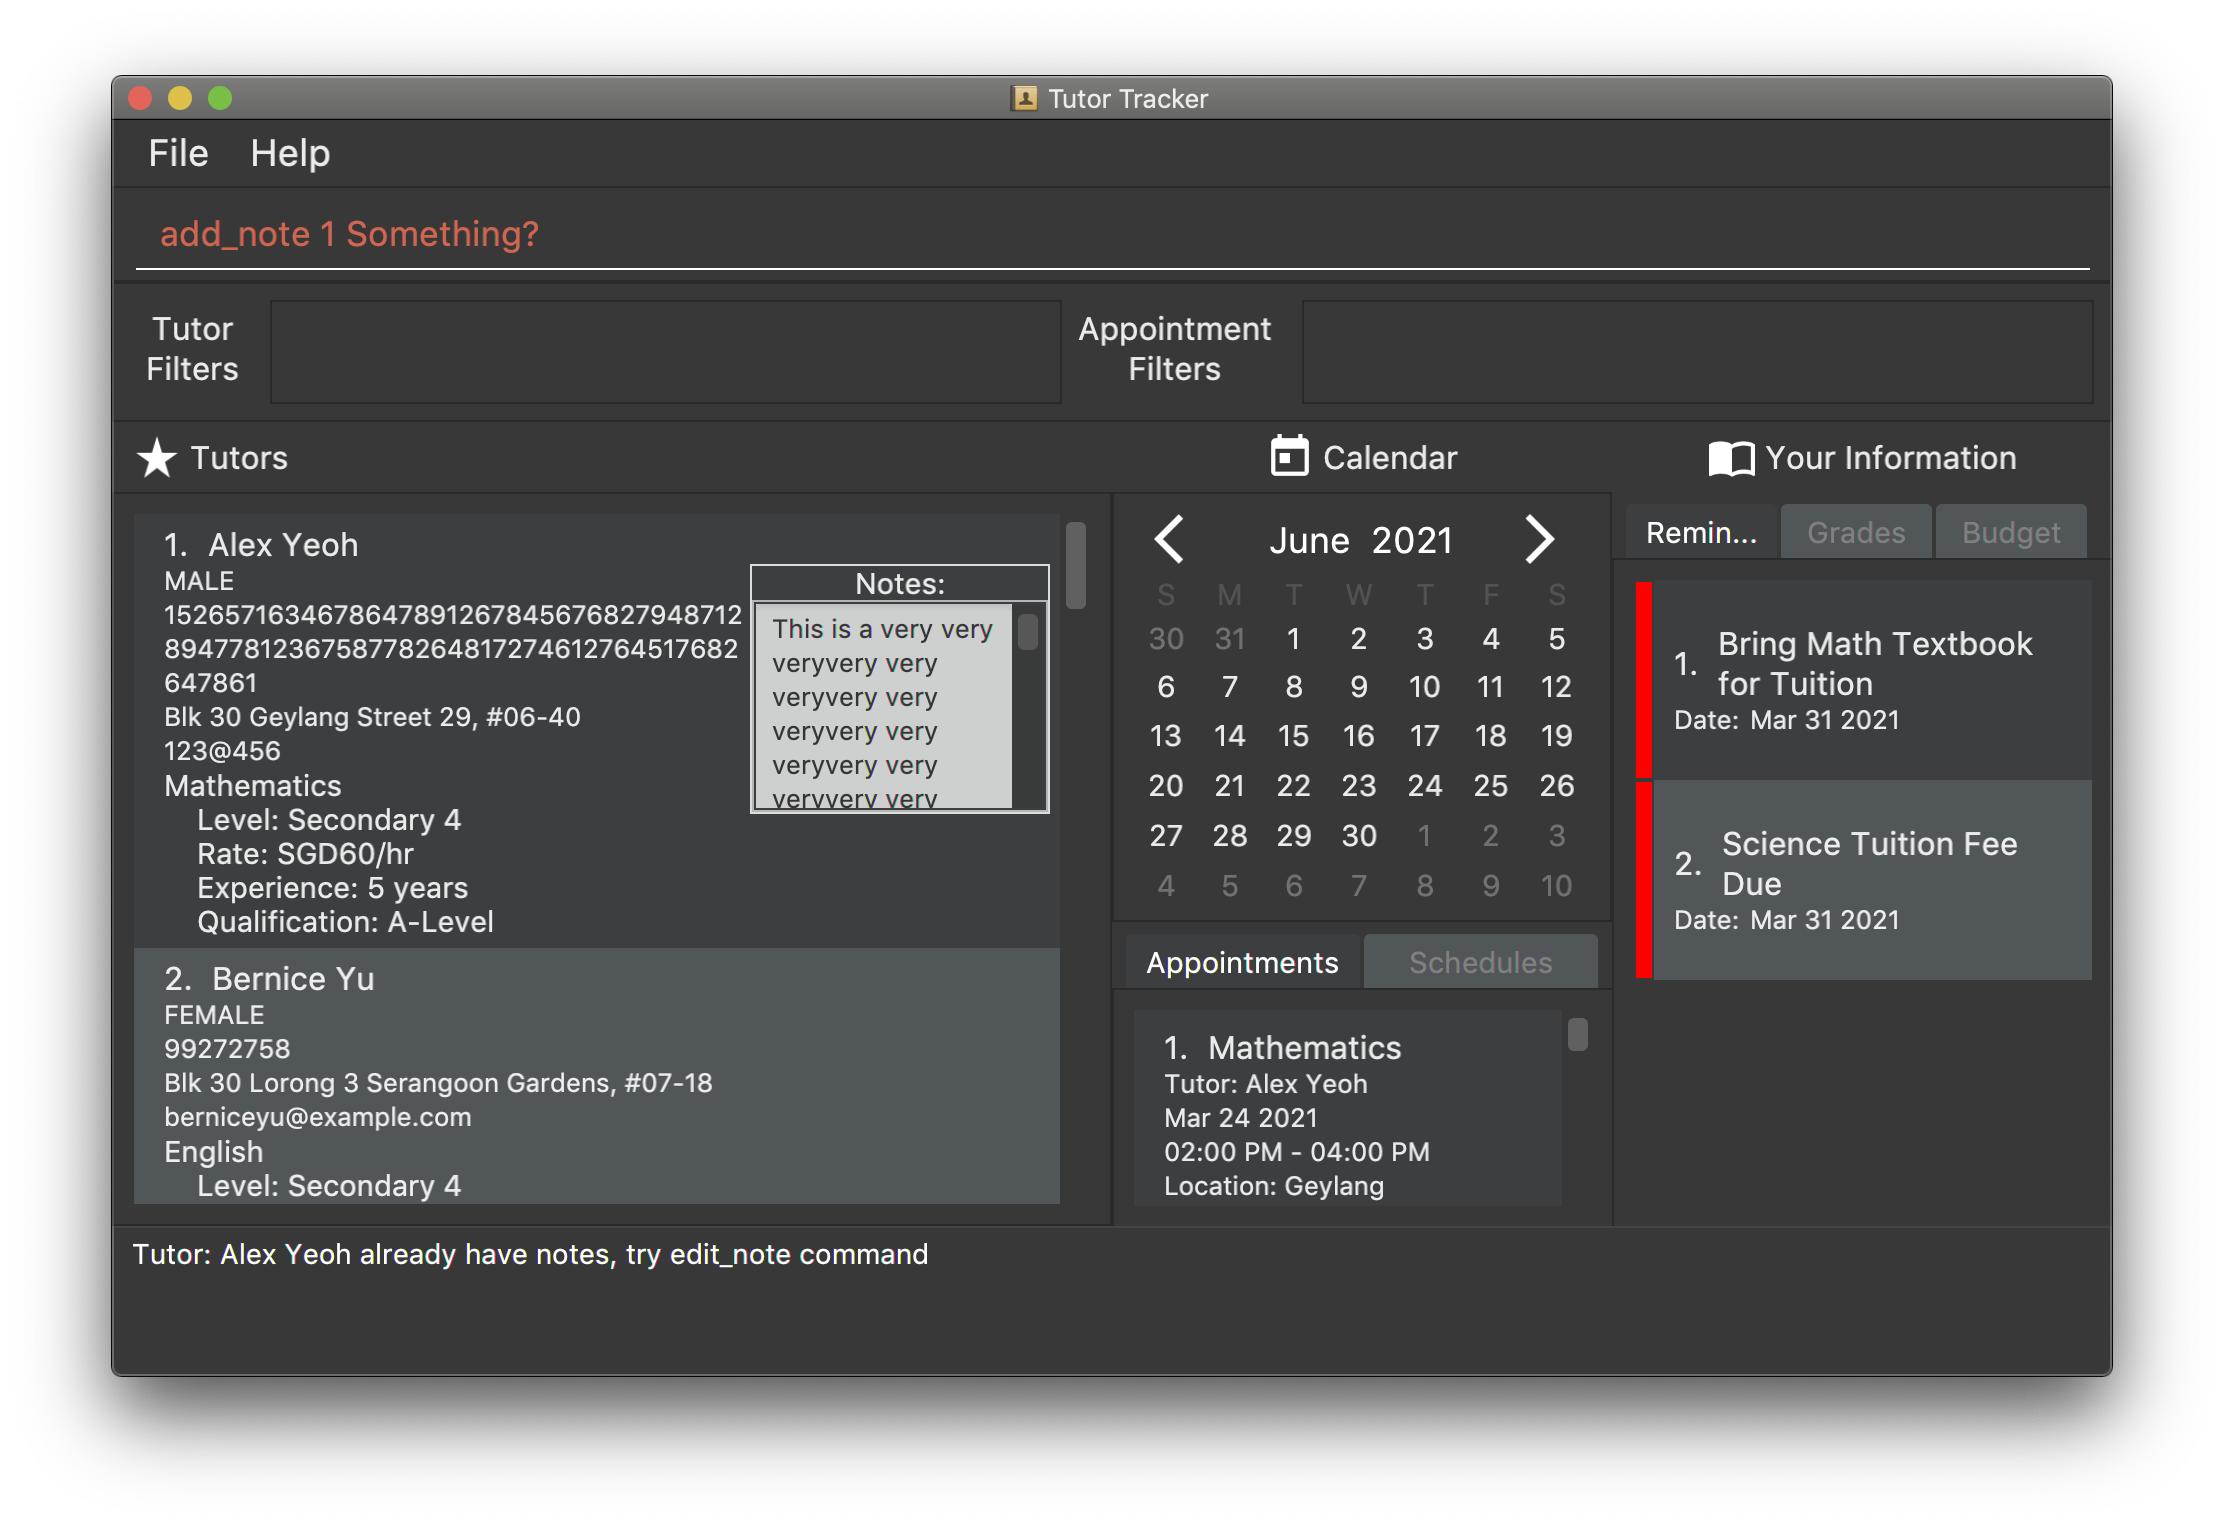2224x1524 pixels.
Task: Pick June 24 in the calendar grid
Action: pyautogui.click(x=1424, y=786)
